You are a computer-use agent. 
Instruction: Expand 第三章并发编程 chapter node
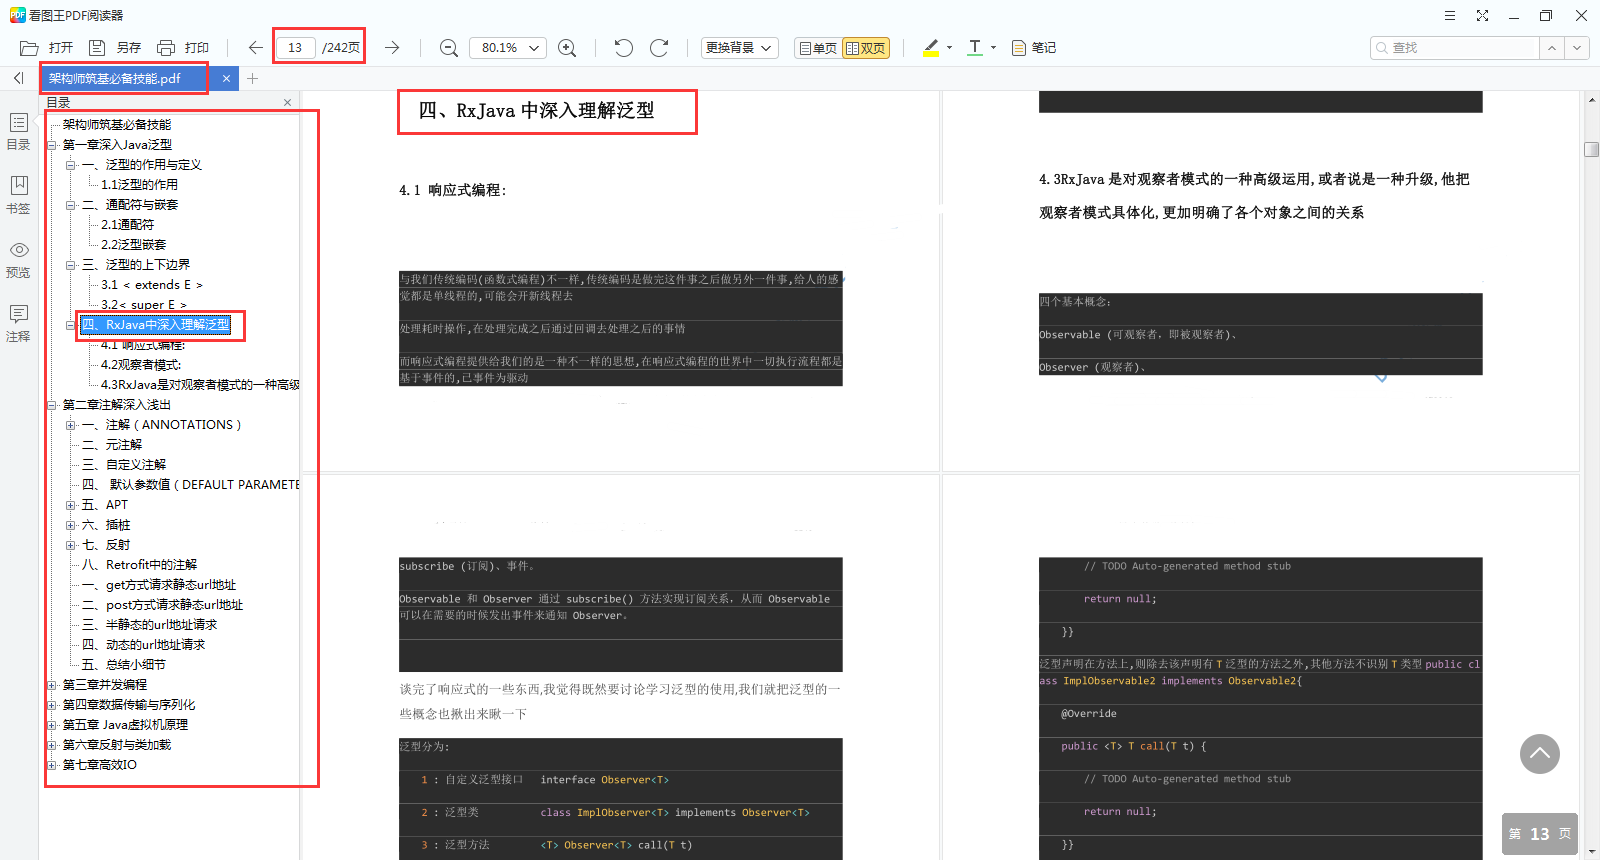52,685
